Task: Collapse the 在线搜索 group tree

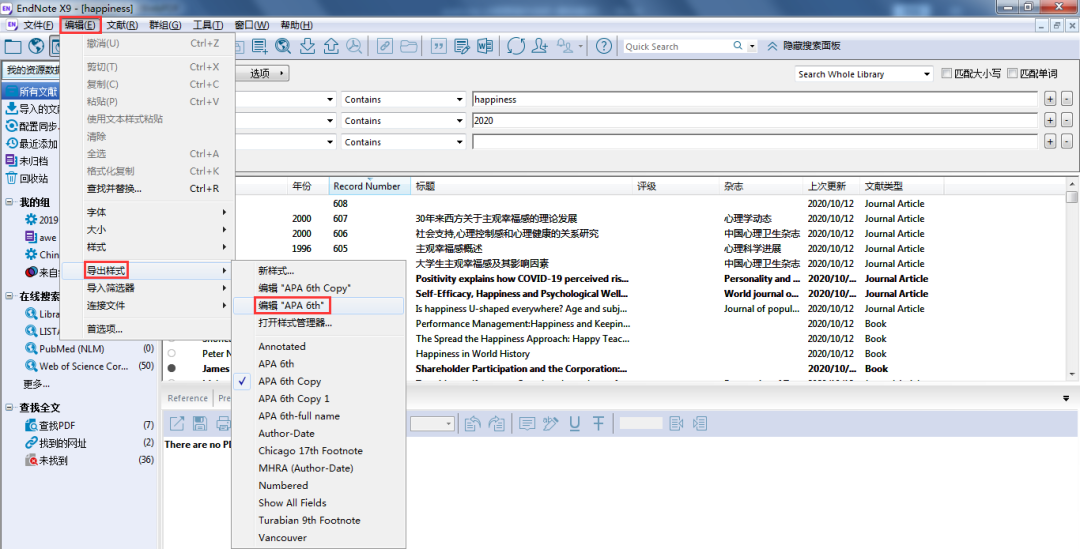Action: pyautogui.click(x=10, y=296)
